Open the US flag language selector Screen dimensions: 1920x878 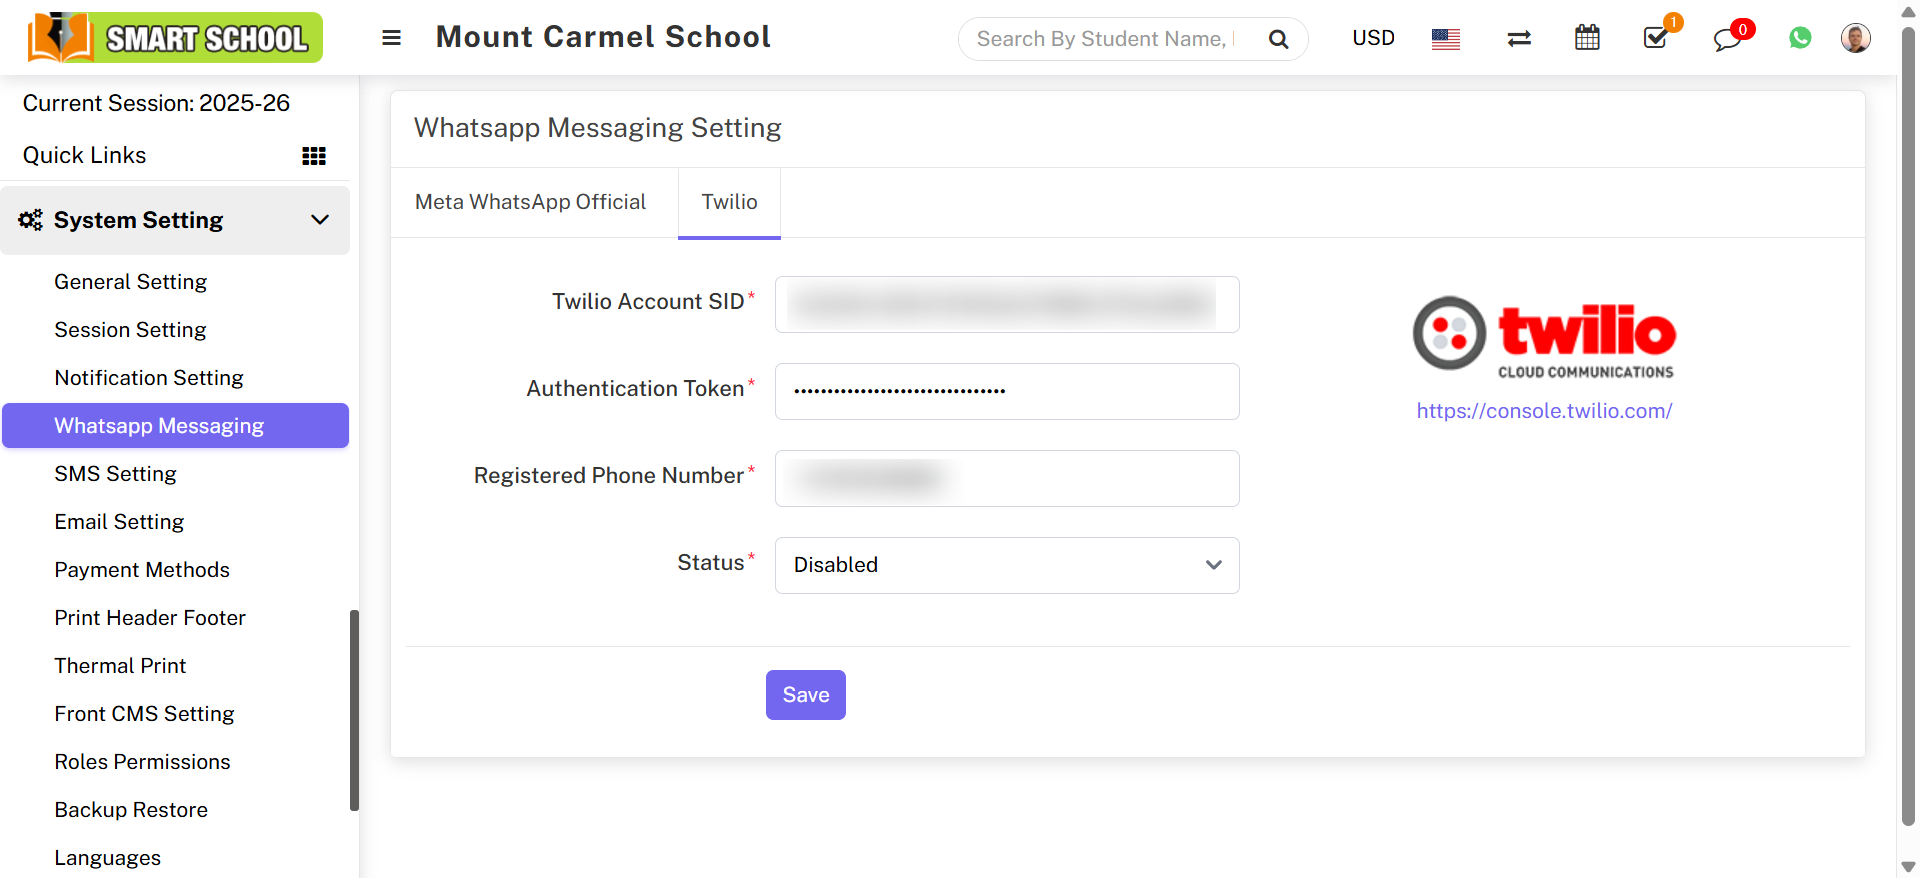pyautogui.click(x=1445, y=39)
